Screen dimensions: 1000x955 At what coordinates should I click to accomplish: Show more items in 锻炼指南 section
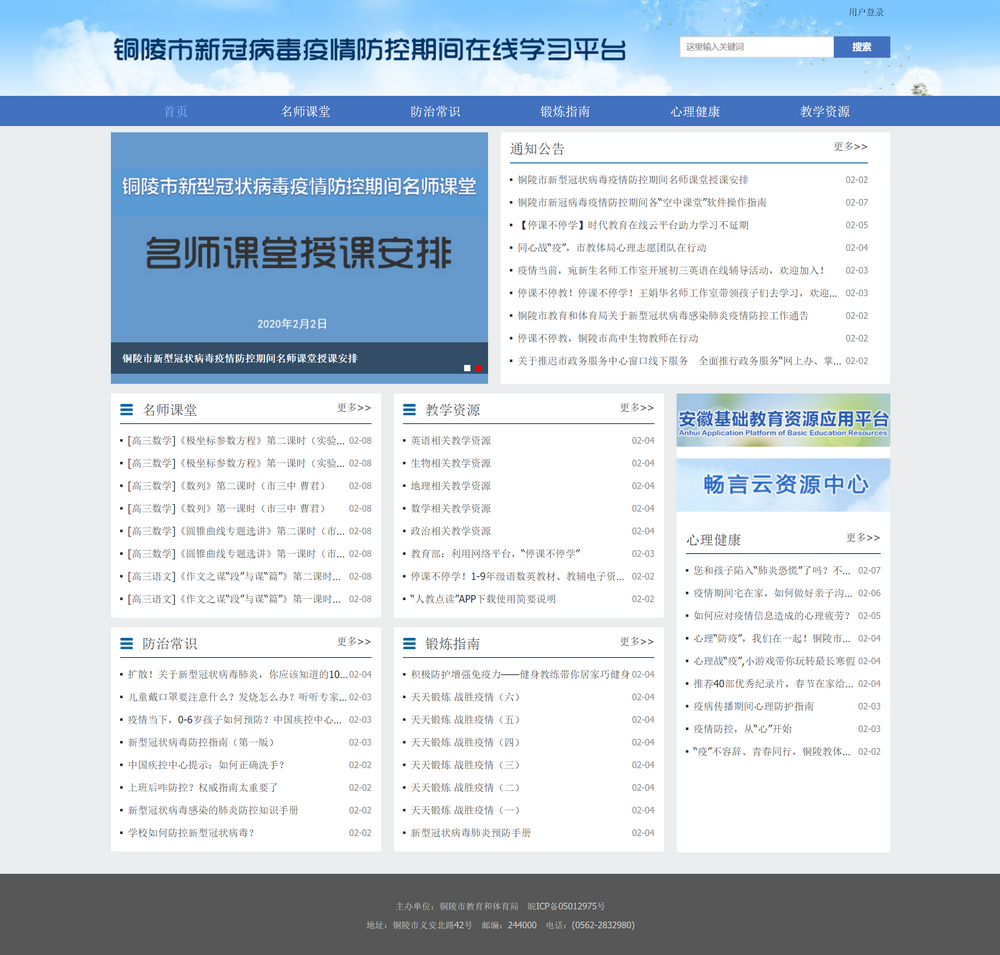(636, 642)
